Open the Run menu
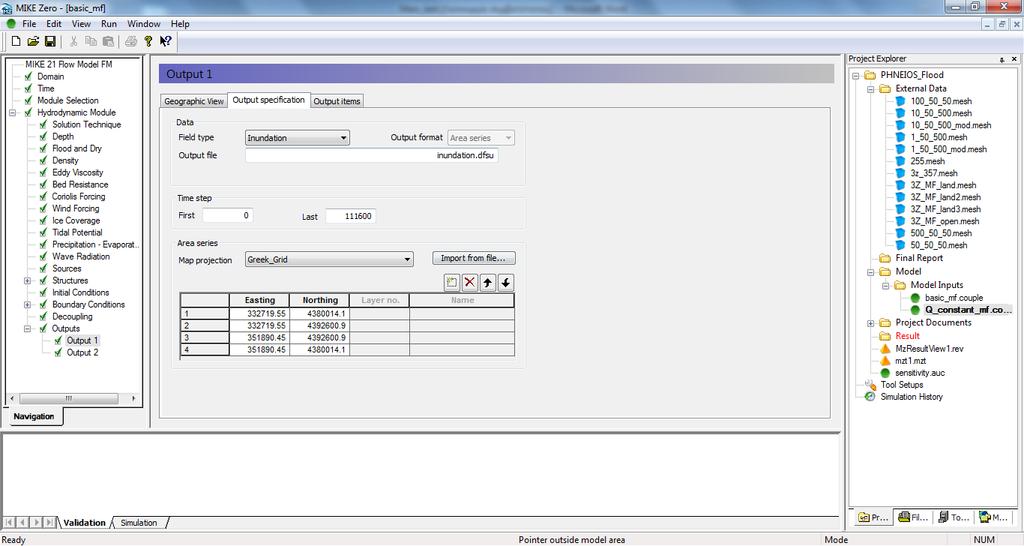 (109, 24)
